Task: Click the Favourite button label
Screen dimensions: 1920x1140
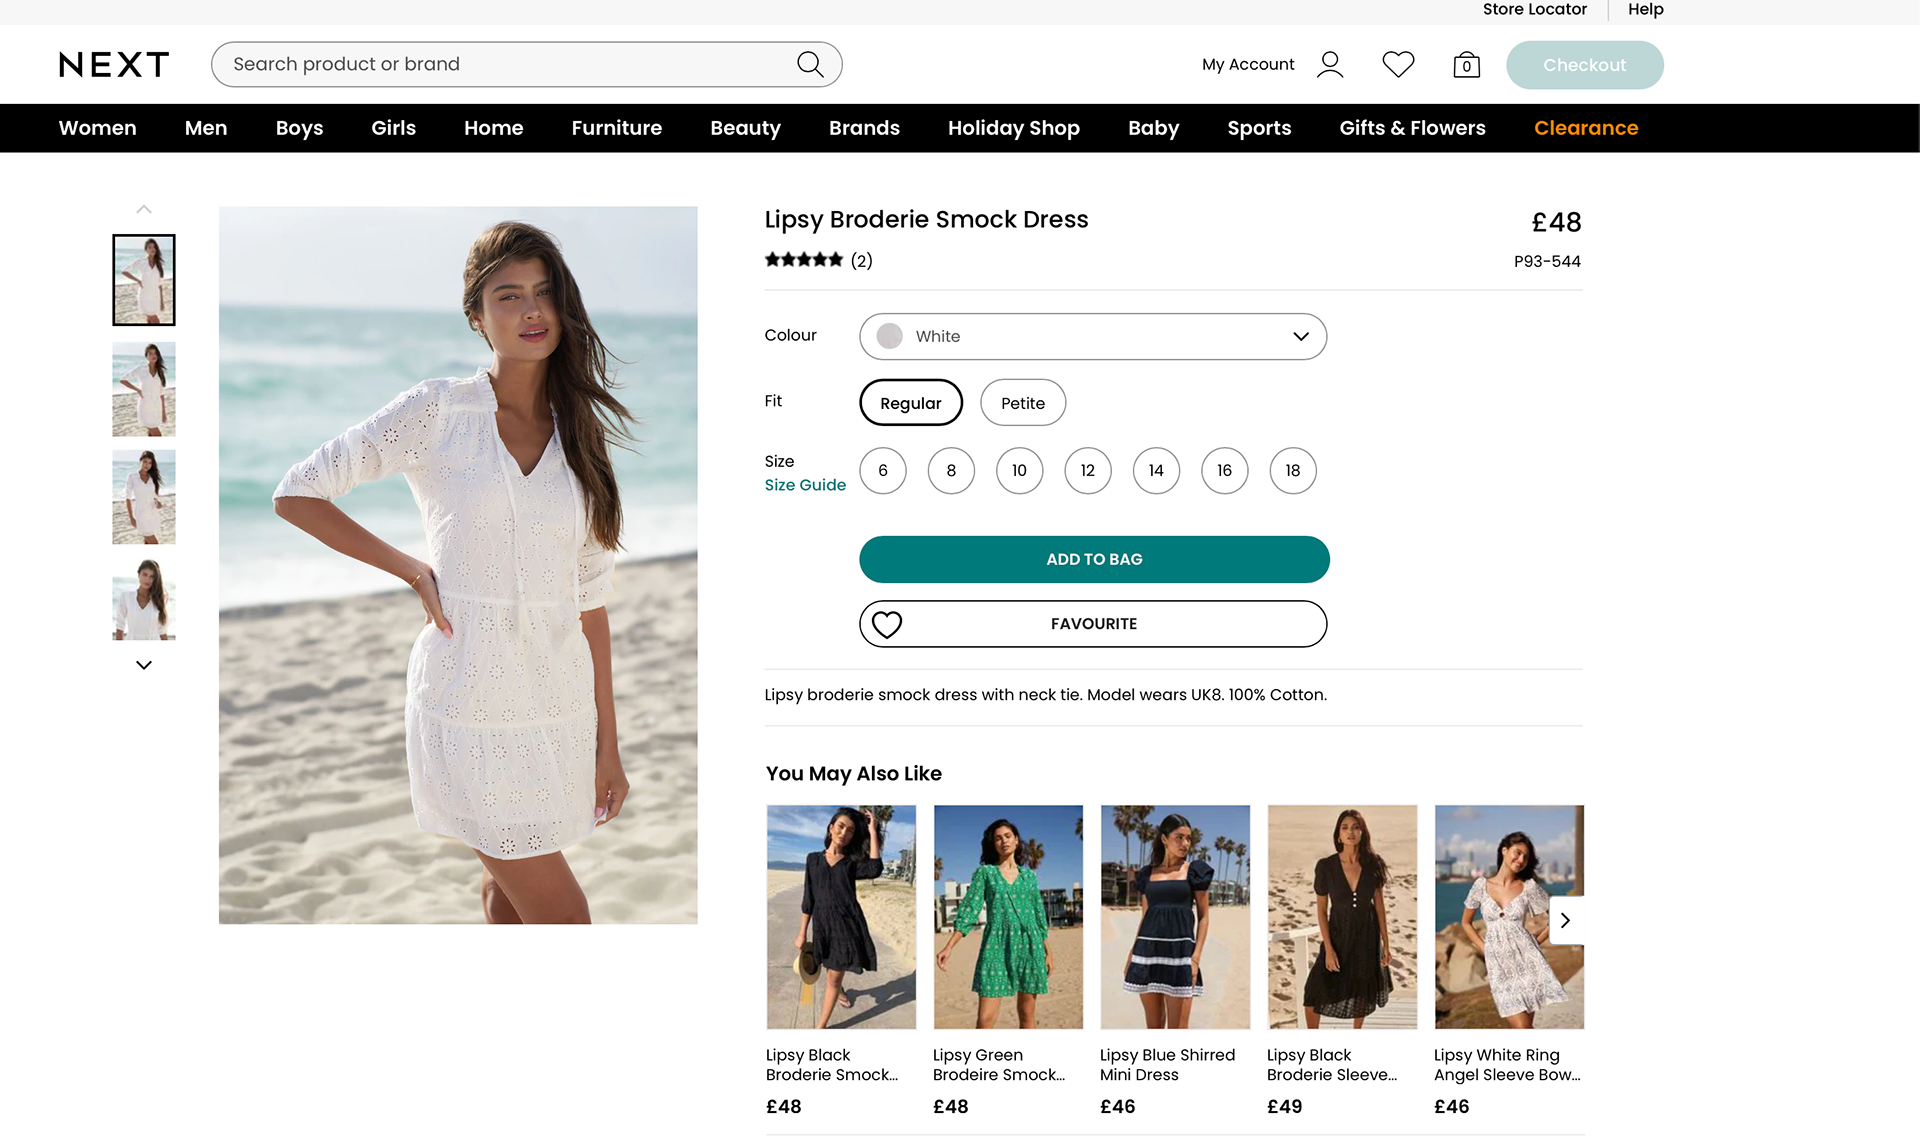Action: [x=1094, y=624]
